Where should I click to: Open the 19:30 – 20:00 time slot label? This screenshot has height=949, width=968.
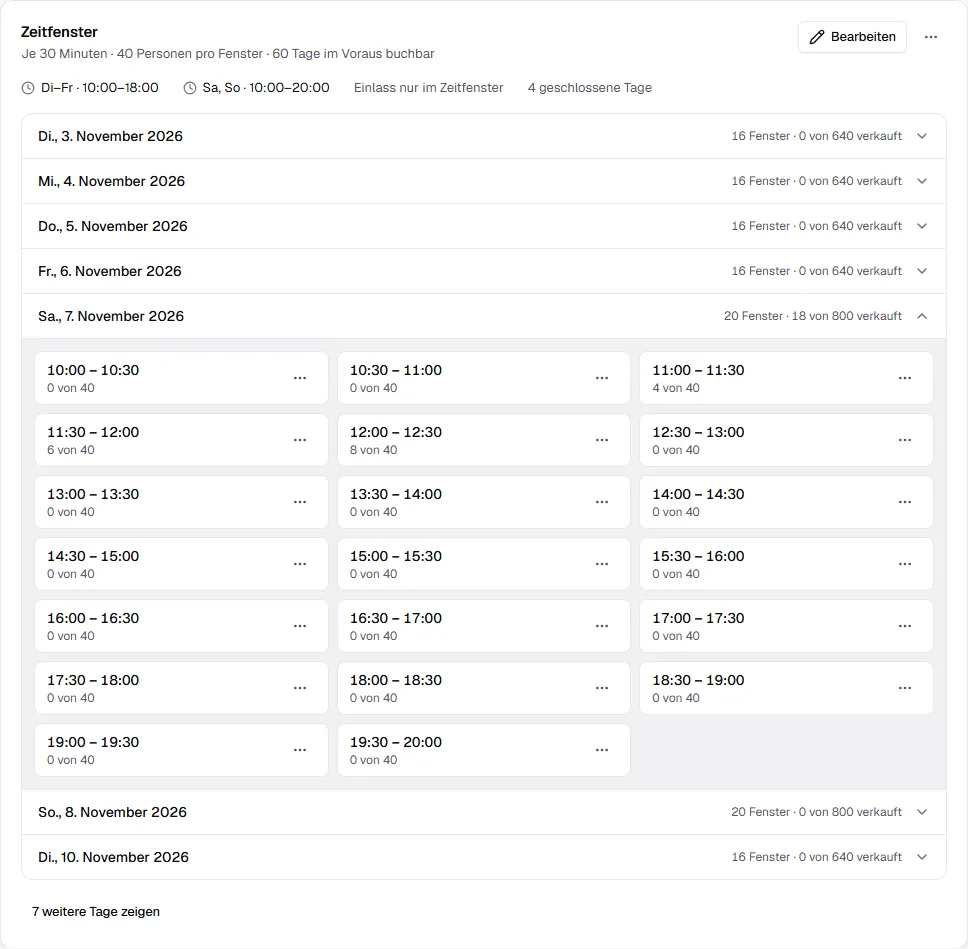tap(396, 742)
